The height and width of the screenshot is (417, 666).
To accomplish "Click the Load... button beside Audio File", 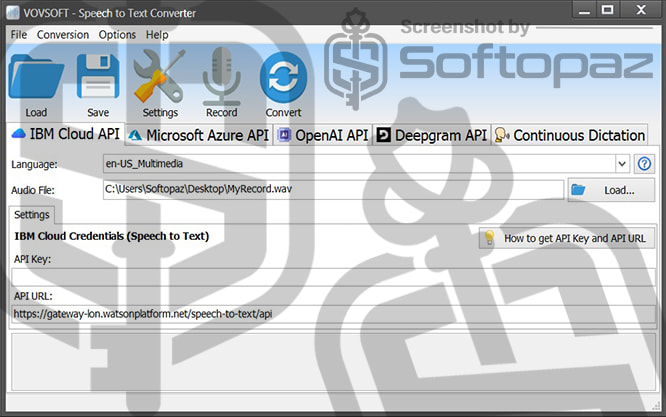I will point(611,190).
